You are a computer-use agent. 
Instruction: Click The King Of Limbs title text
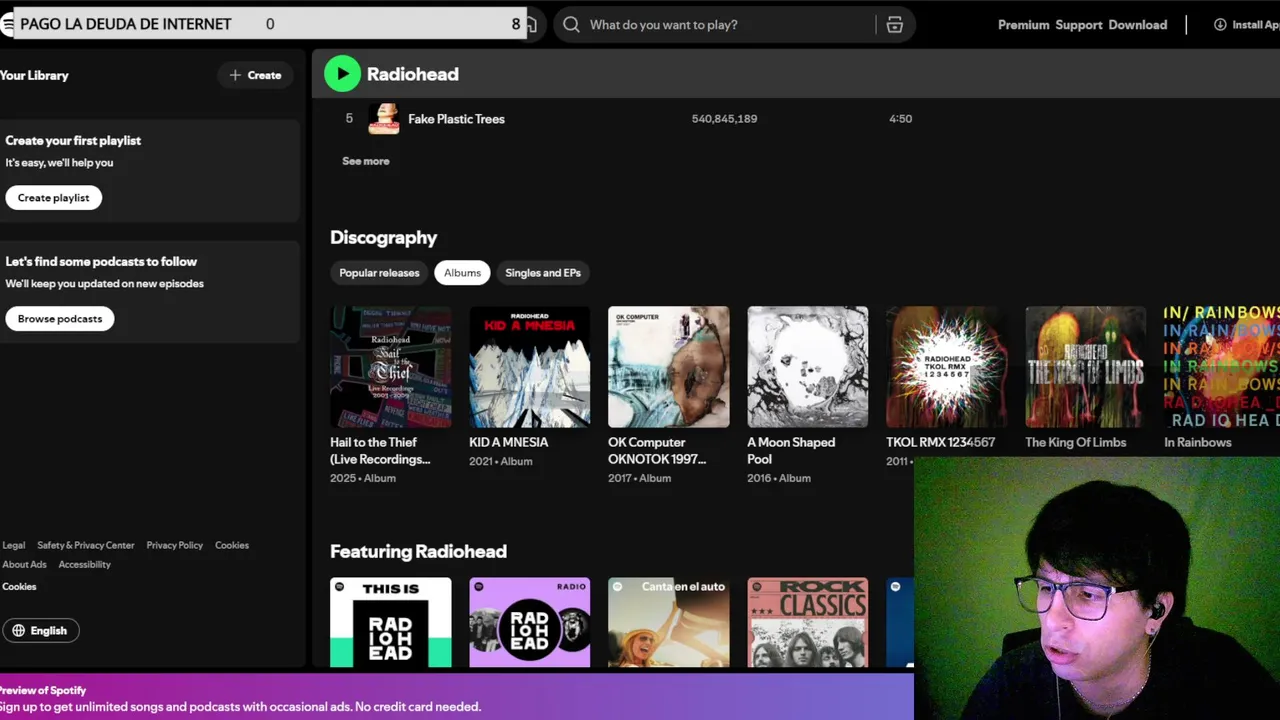point(1076,442)
